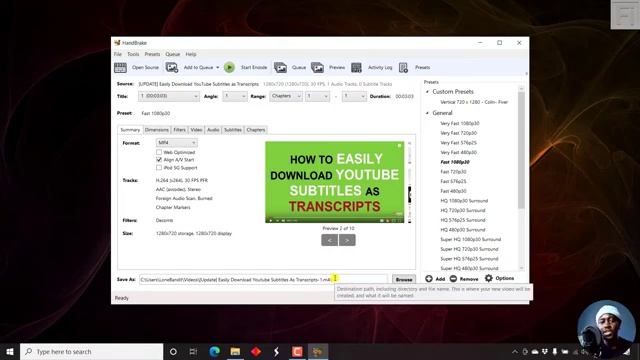Show hidden system tray icons
640x360 pixels.
(x=515, y=351)
